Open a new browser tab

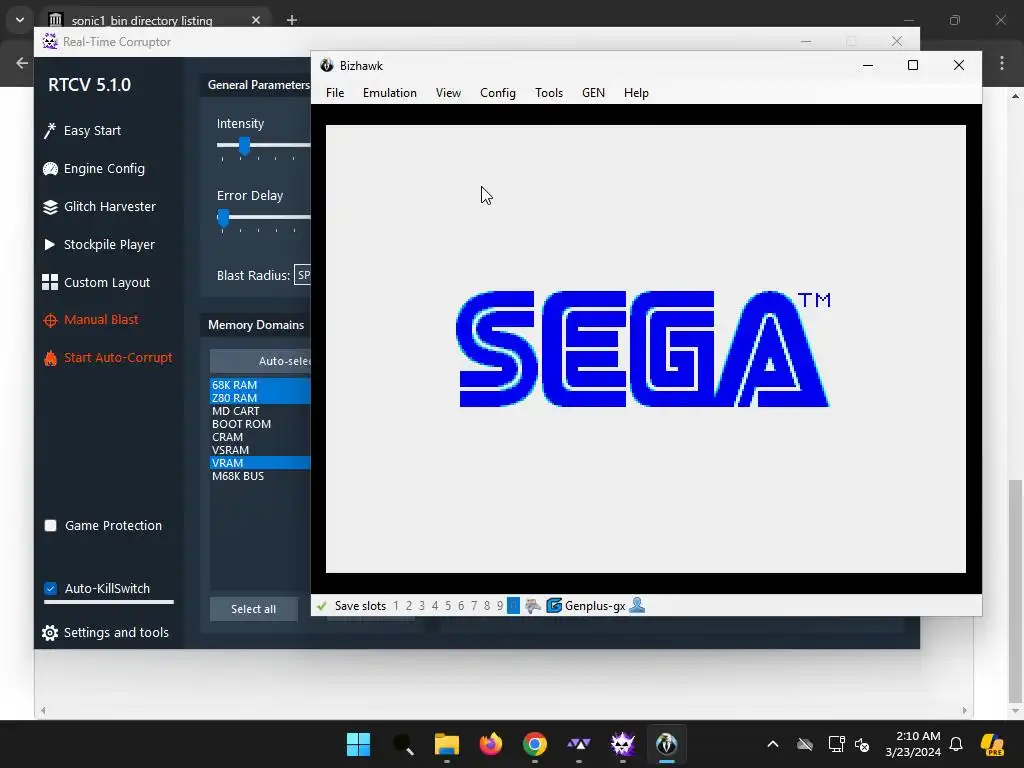(x=292, y=20)
